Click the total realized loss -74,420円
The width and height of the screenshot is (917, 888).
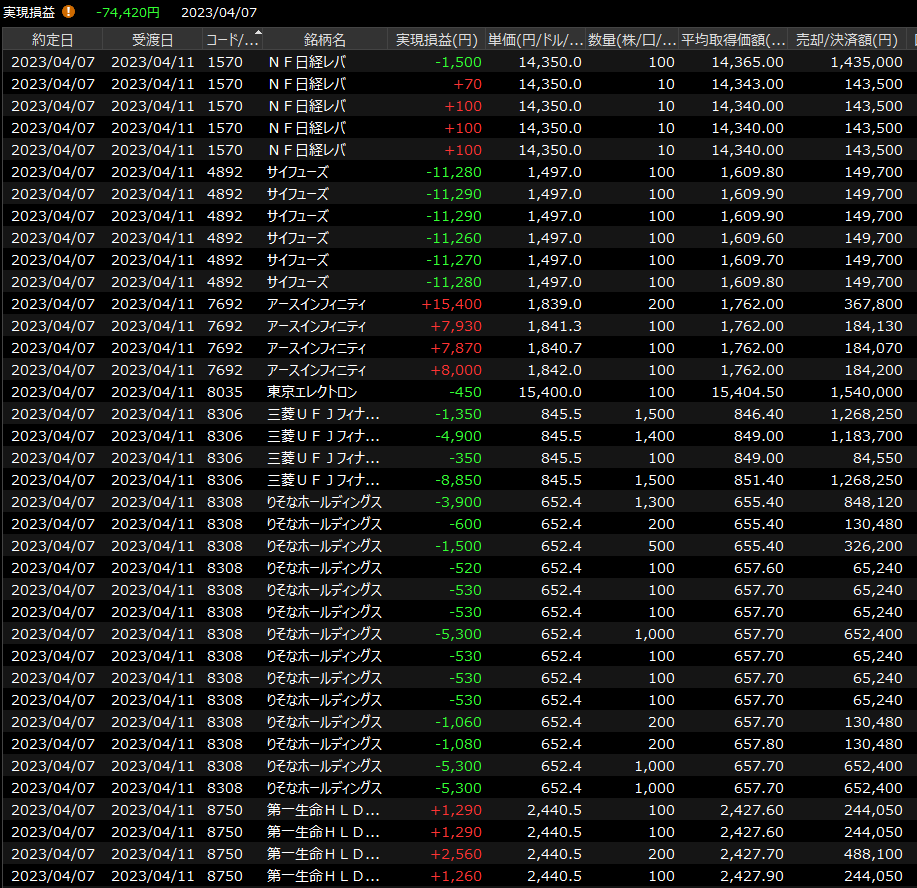tap(128, 12)
